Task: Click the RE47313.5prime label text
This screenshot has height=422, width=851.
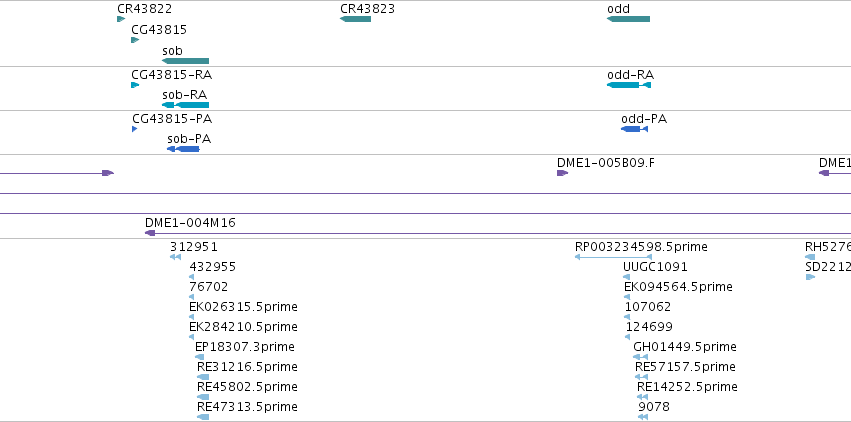Action: [x=247, y=407]
